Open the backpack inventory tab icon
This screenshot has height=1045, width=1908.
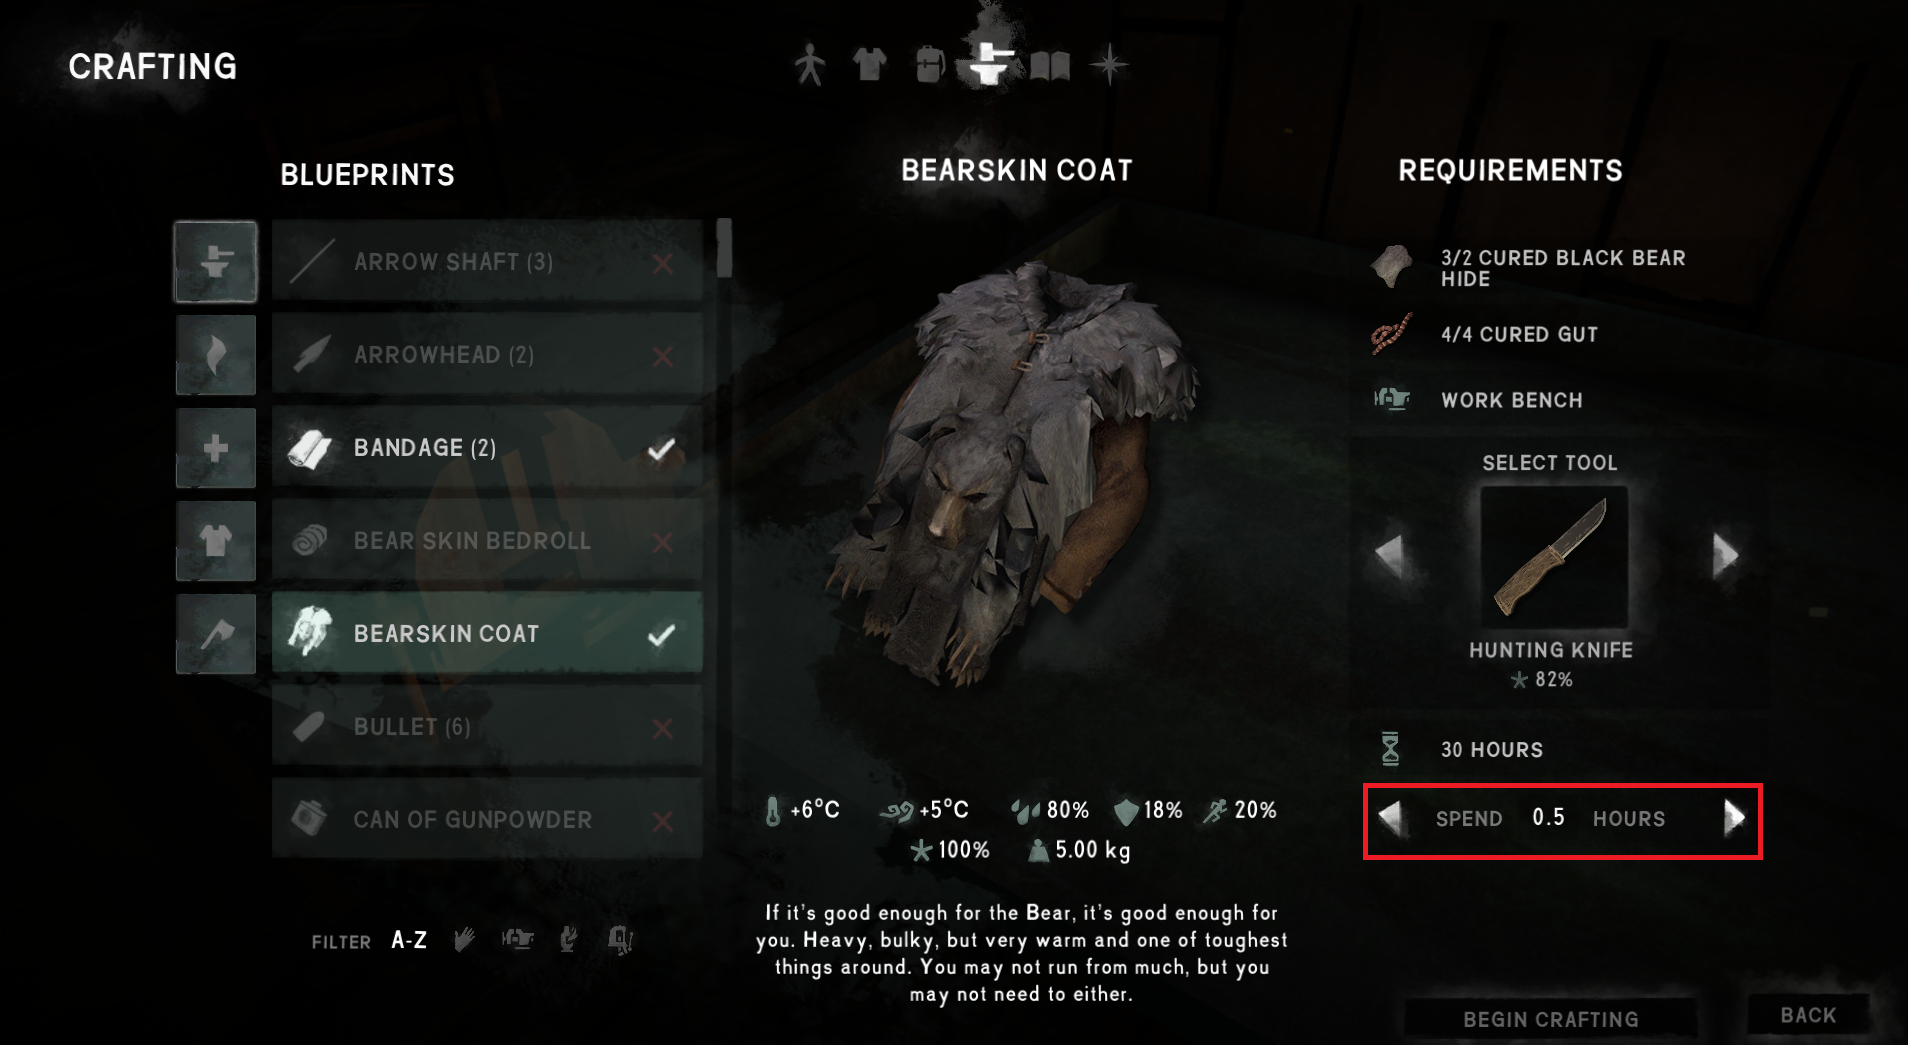pos(929,65)
